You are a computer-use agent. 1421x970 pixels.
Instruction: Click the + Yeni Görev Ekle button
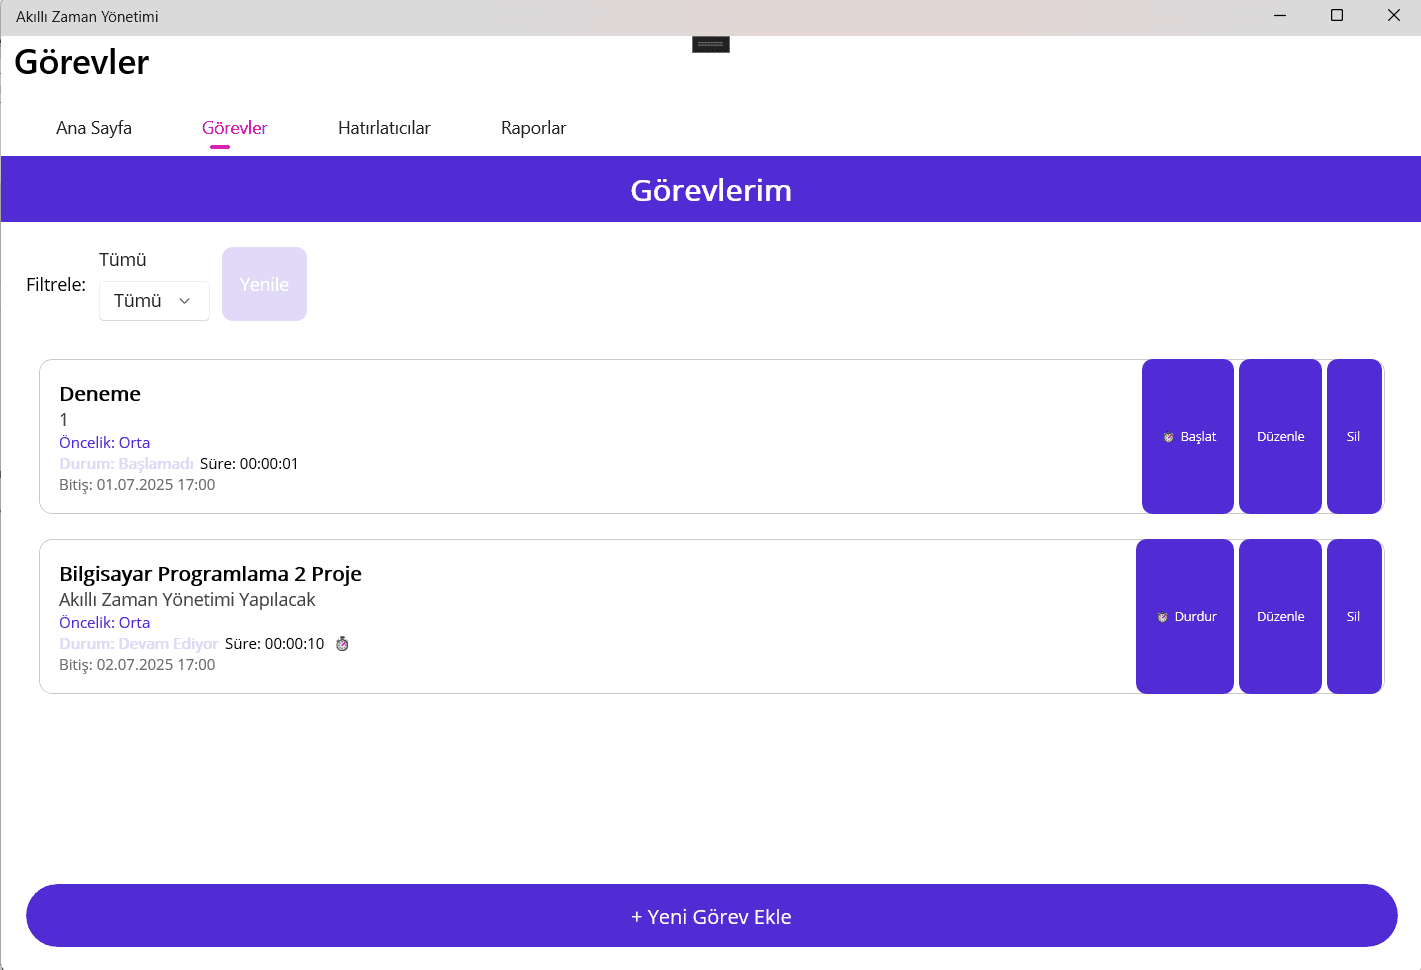[x=711, y=915]
